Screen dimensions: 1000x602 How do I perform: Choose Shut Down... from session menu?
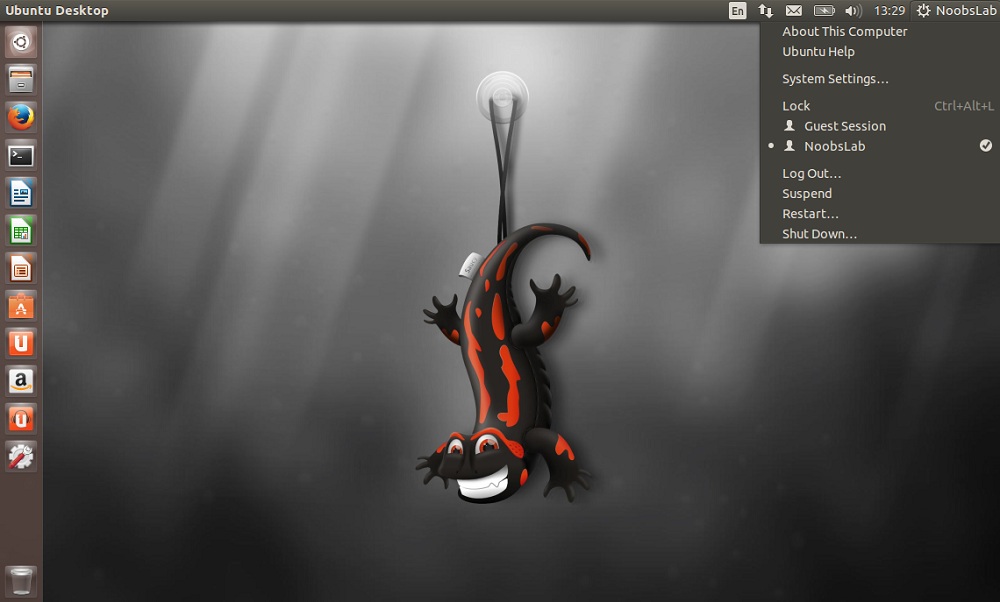point(820,234)
